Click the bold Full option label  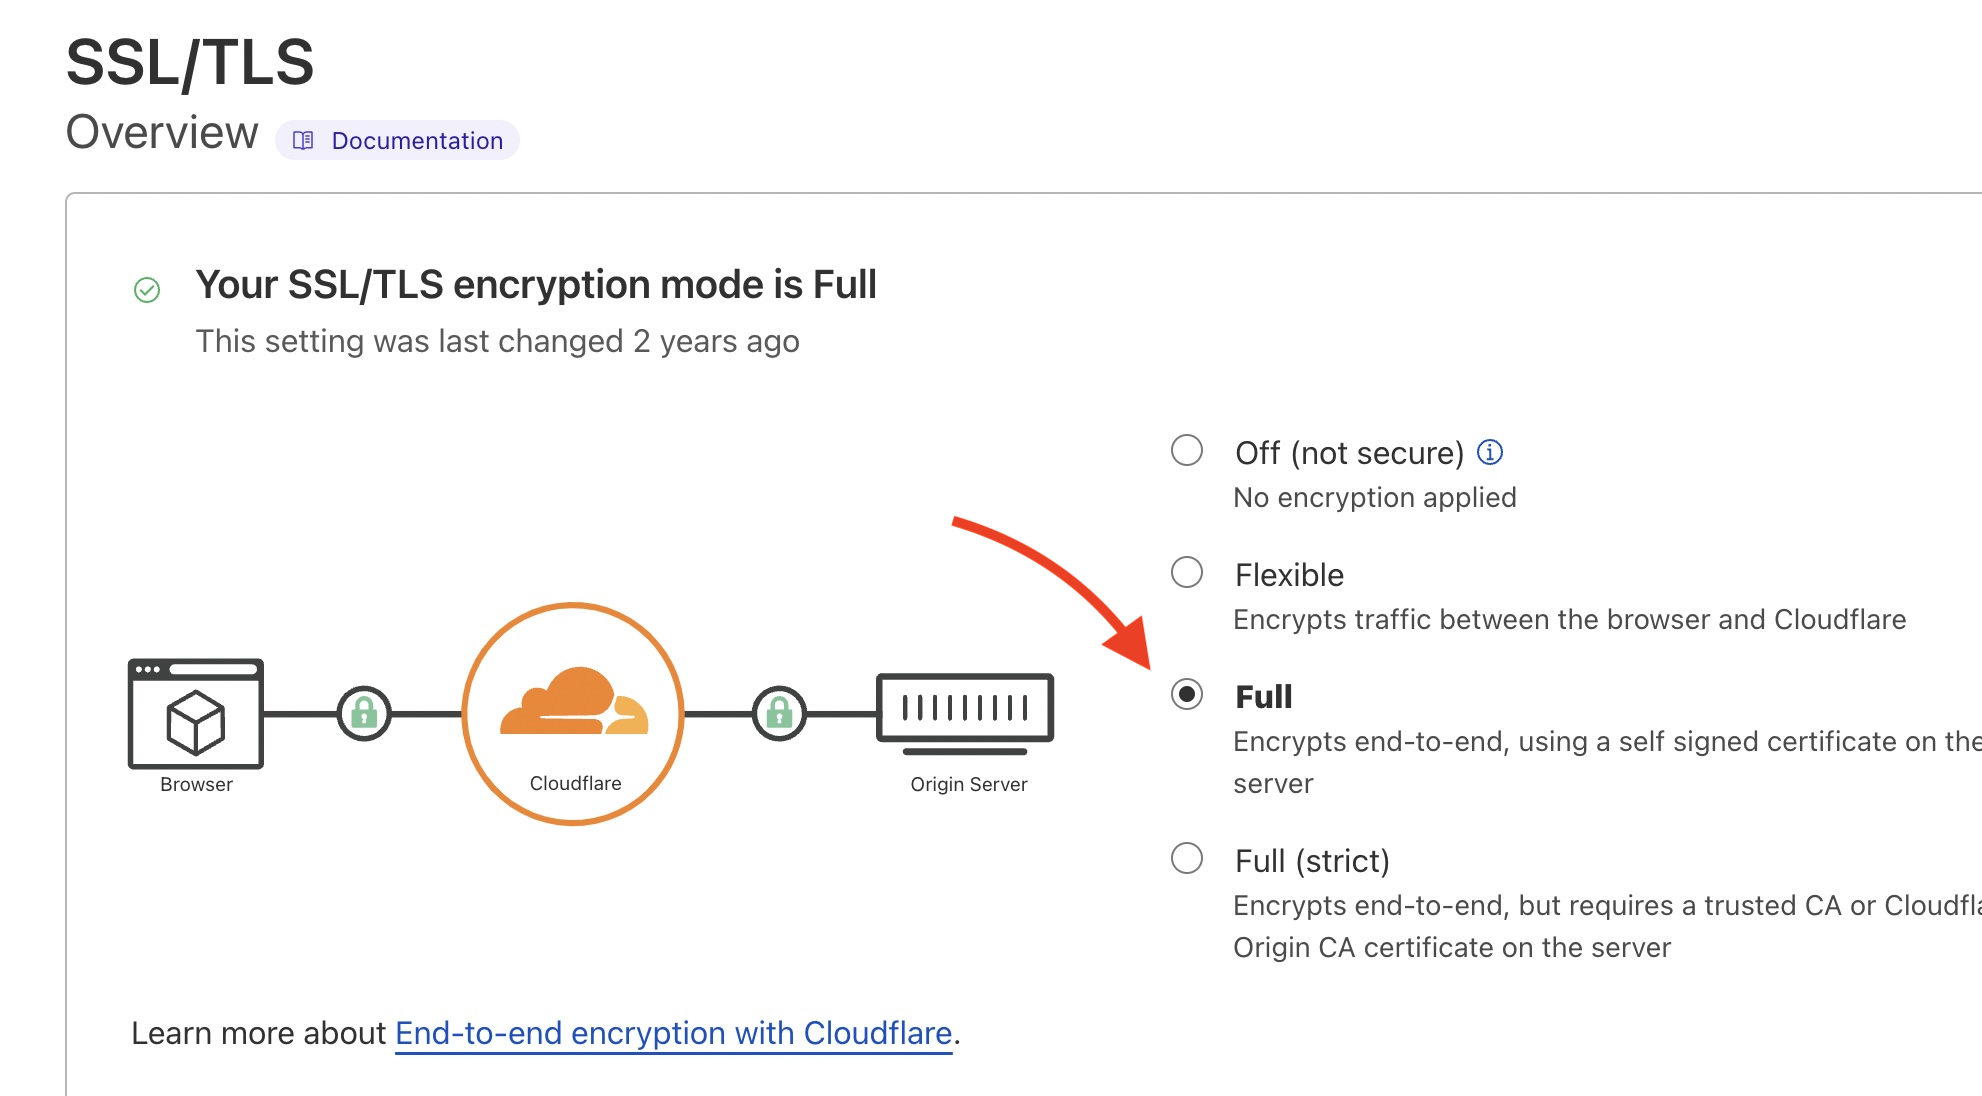pos(1264,696)
